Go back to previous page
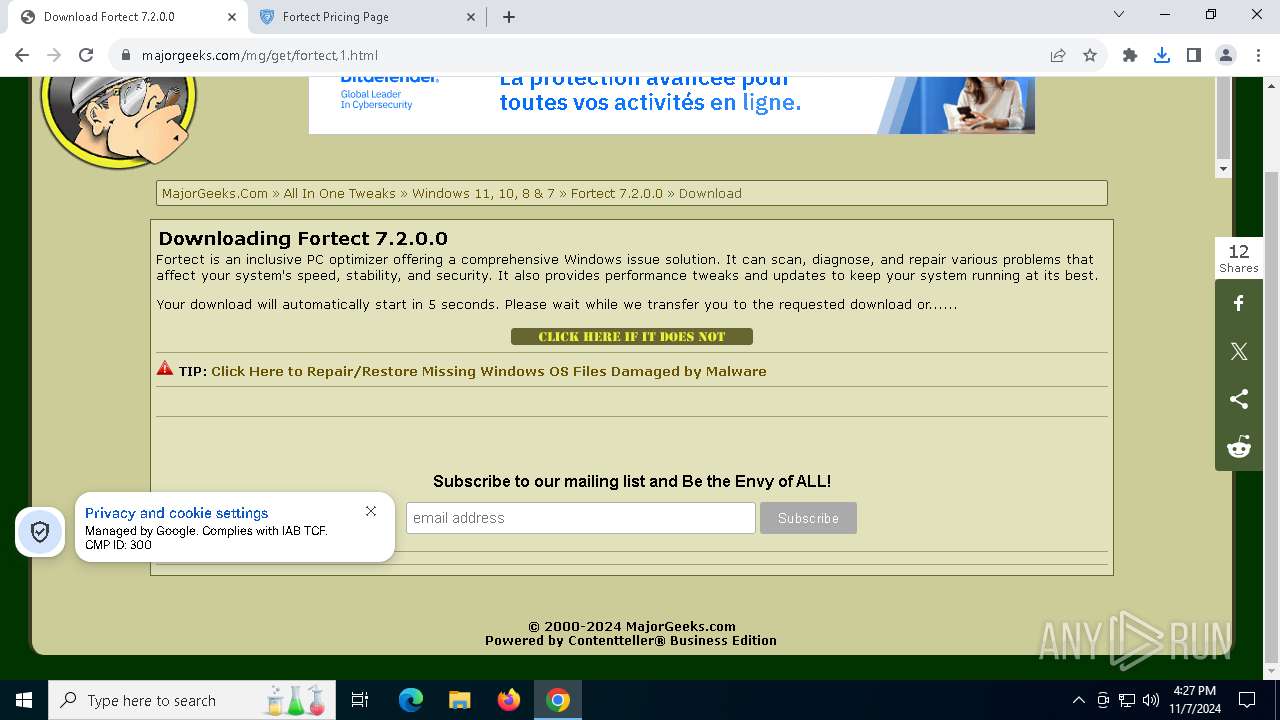1280x720 pixels. (22, 55)
